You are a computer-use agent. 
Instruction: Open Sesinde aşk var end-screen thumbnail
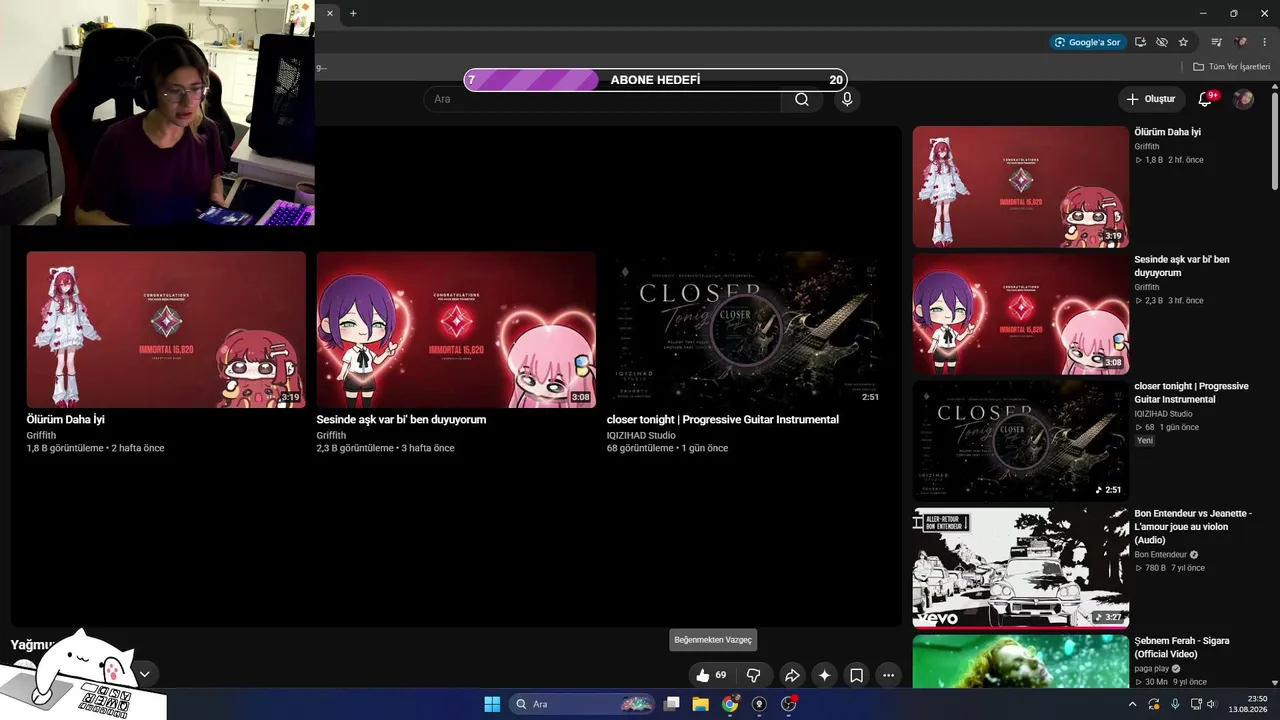(x=456, y=329)
